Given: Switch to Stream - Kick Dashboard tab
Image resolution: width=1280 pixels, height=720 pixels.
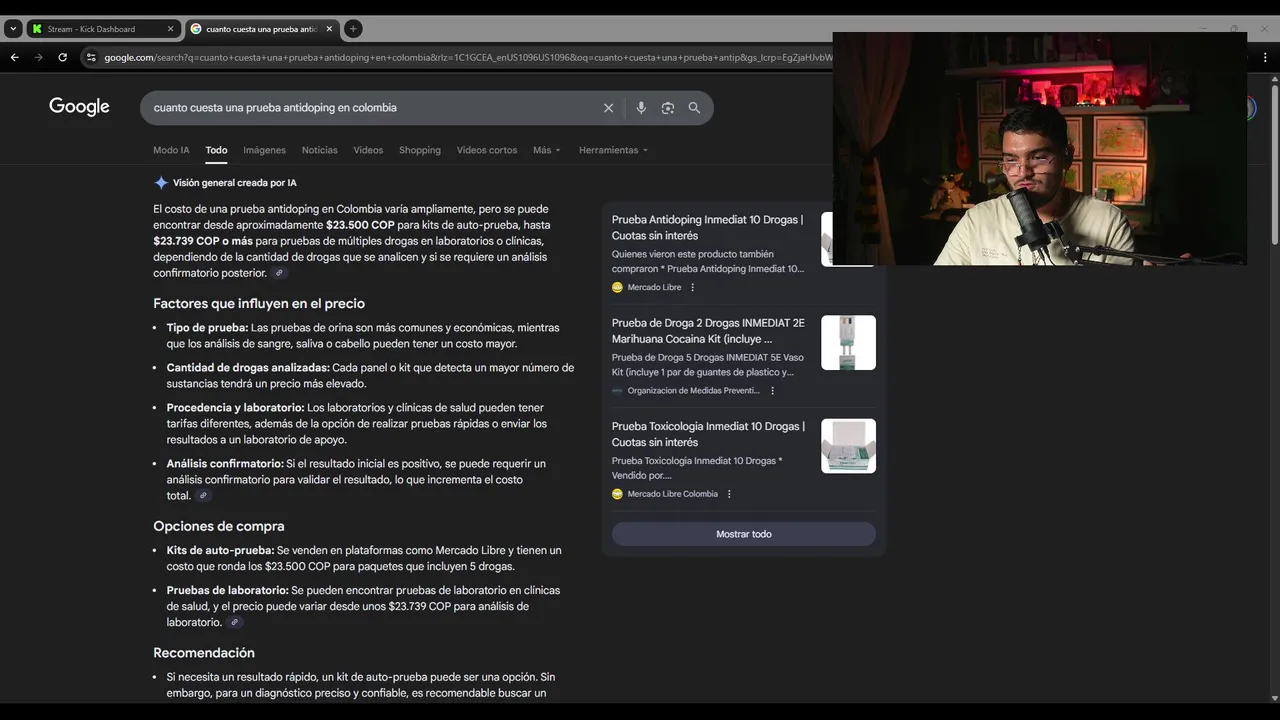Looking at the screenshot, I should point(103,29).
